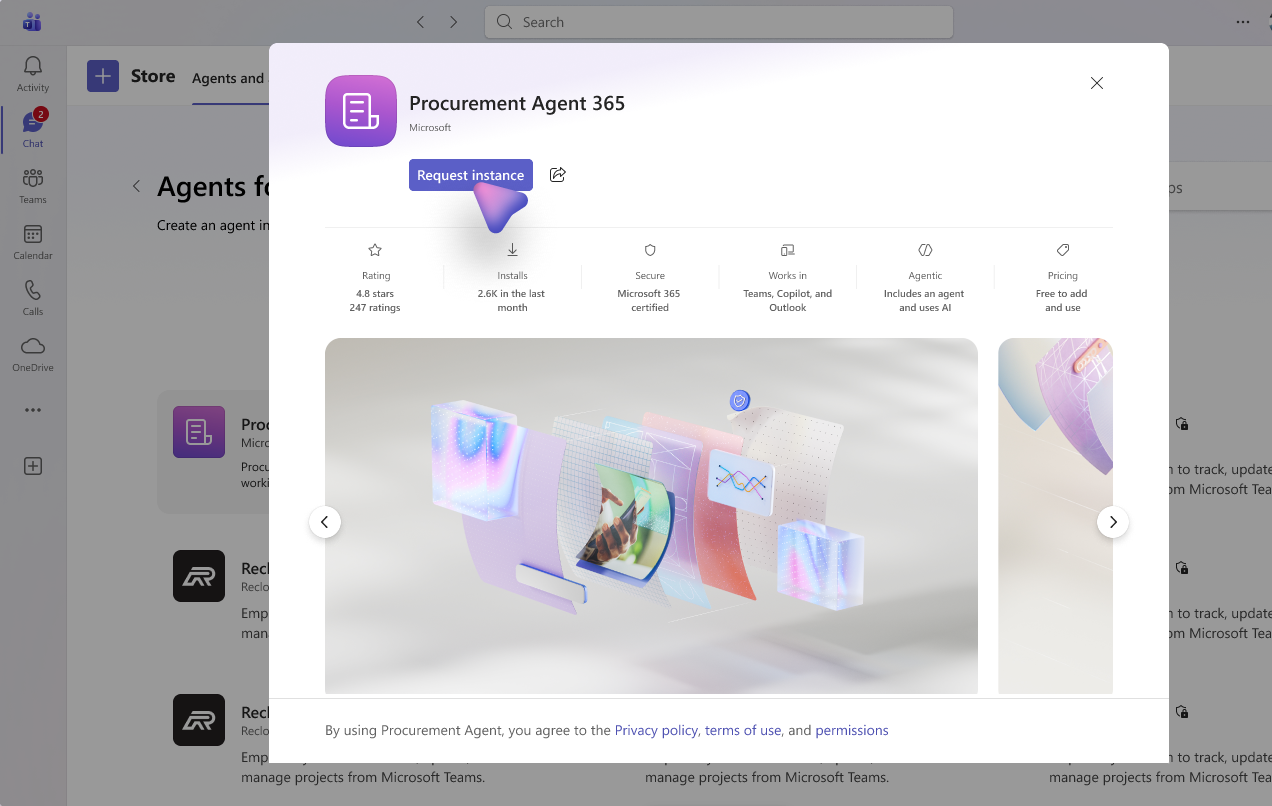The width and height of the screenshot is (1272, 806).
Task: Open settings and more ellipsis at top right
Action: click(1243, 22)
